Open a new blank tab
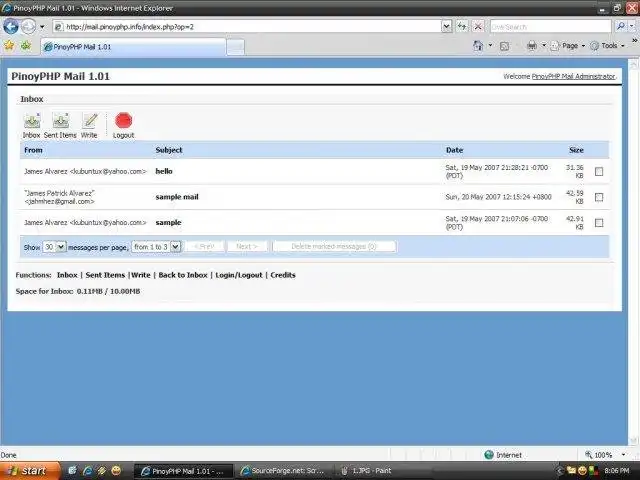 point(236,47)
